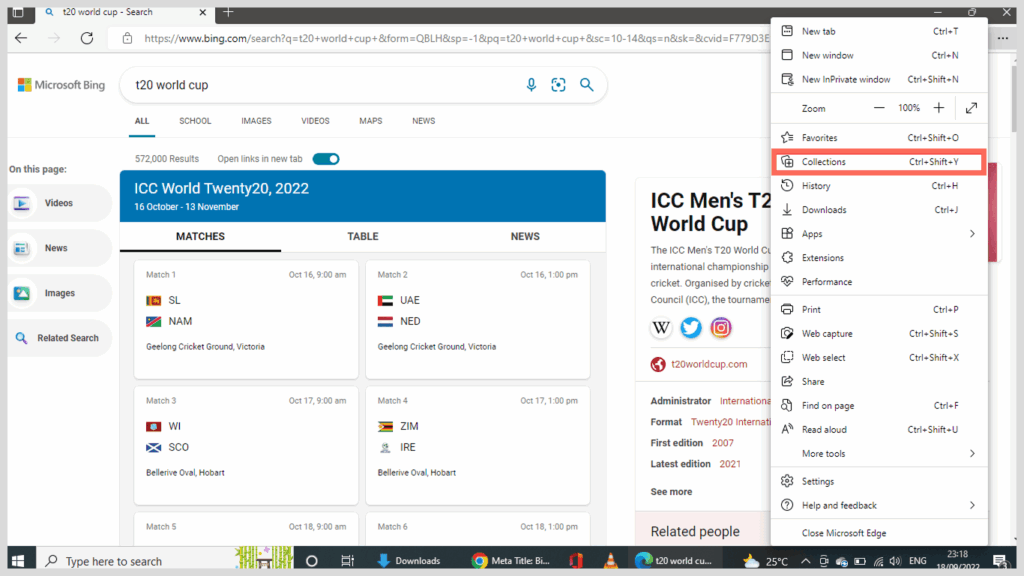This screenshot has width=1024, height=576.
Task: Start Web capture from menu
Action: tap(878, 334)
